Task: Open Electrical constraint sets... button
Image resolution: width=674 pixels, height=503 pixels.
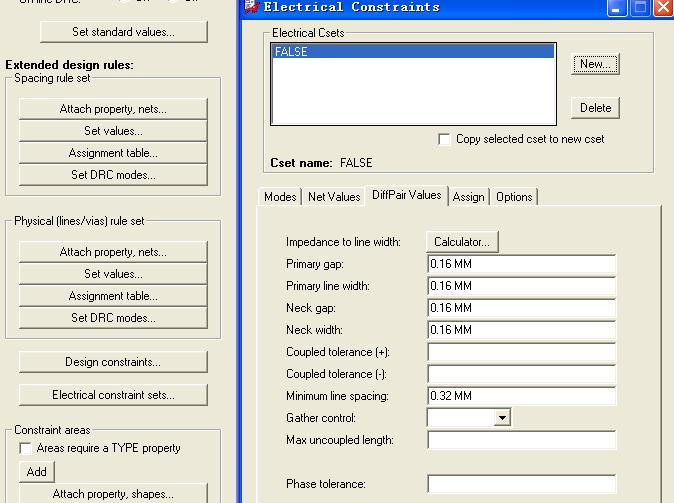Action: click(113, 395)
